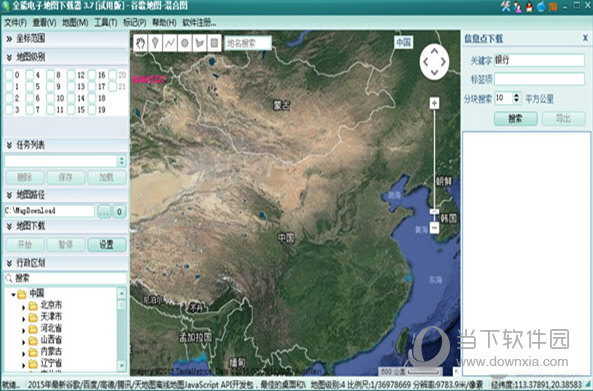Collapse the 地图级别 section
Image resolution: width=593 pixels, height=391 pixels.
(x=9, y=57)
